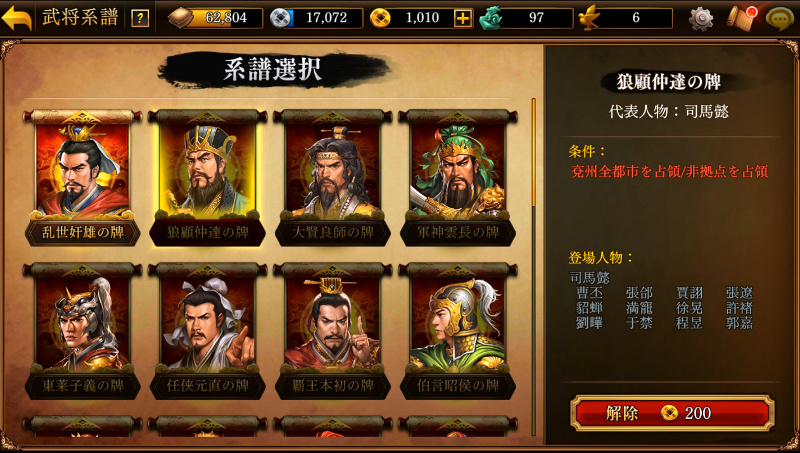This screenshot has width=800, height=453.
Task: Open the question mark help icon
Action: [140, 19]
